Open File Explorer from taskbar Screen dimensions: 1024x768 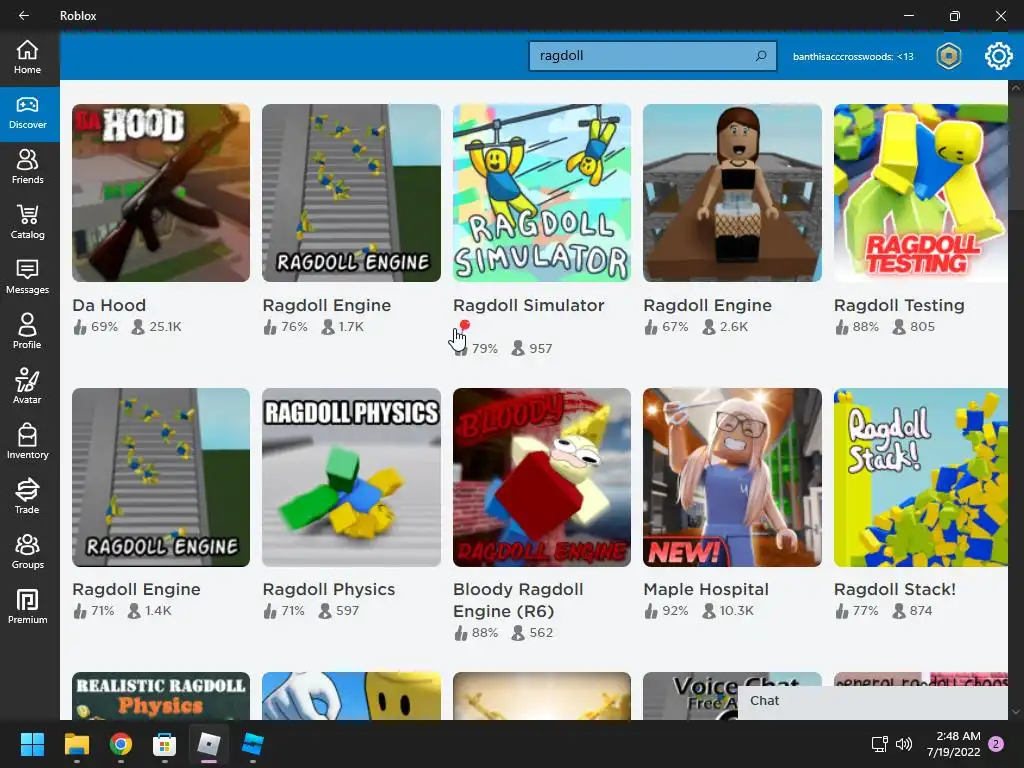point(76,744)
